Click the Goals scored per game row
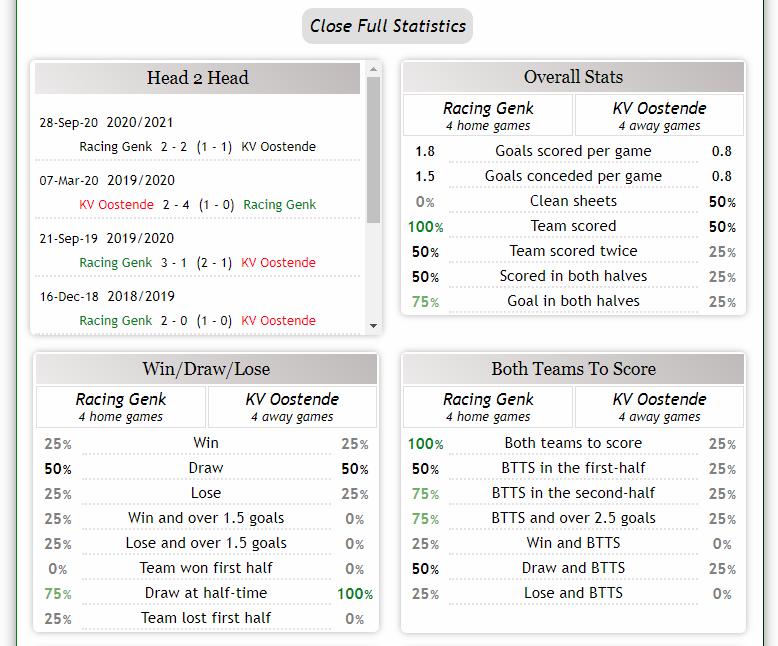The height and width of the screenshot is (646, 778). (x=573, y=151)
